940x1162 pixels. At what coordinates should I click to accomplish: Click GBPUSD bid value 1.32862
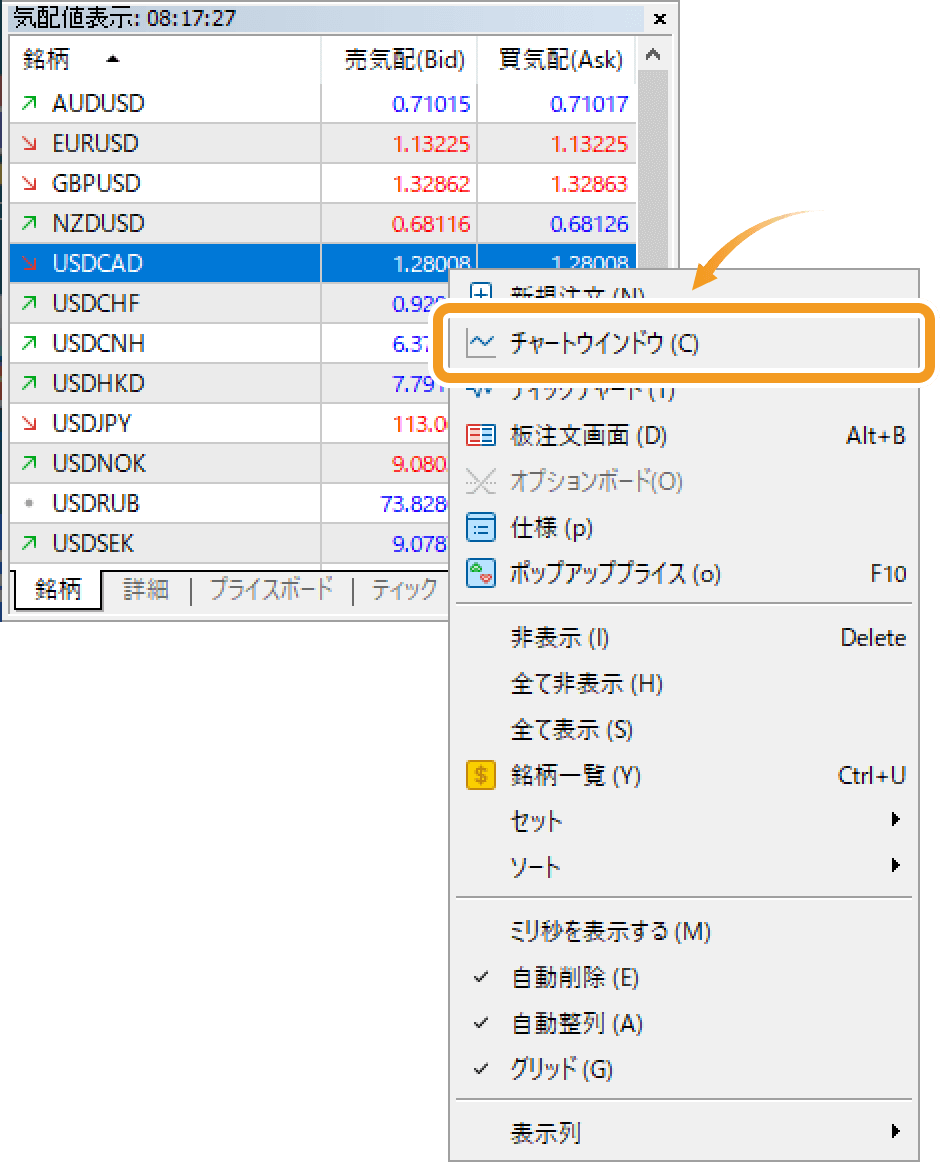click(x=431, y=185)
